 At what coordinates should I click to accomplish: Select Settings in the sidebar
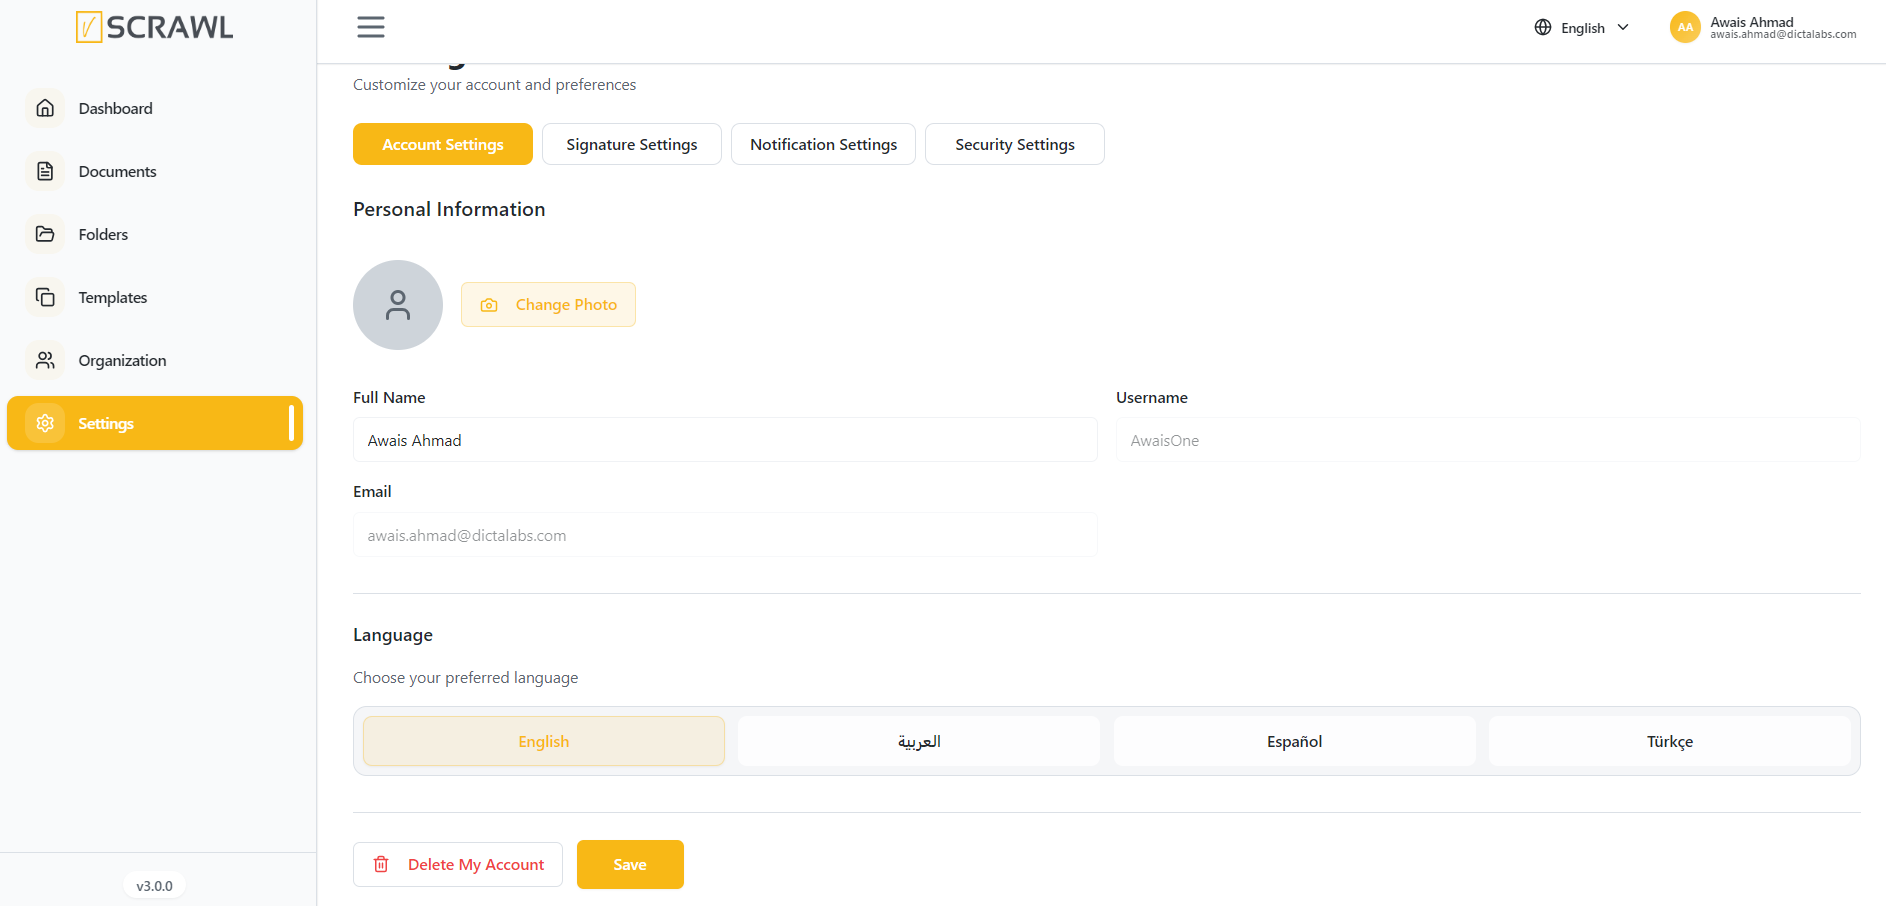pos(155,423)
